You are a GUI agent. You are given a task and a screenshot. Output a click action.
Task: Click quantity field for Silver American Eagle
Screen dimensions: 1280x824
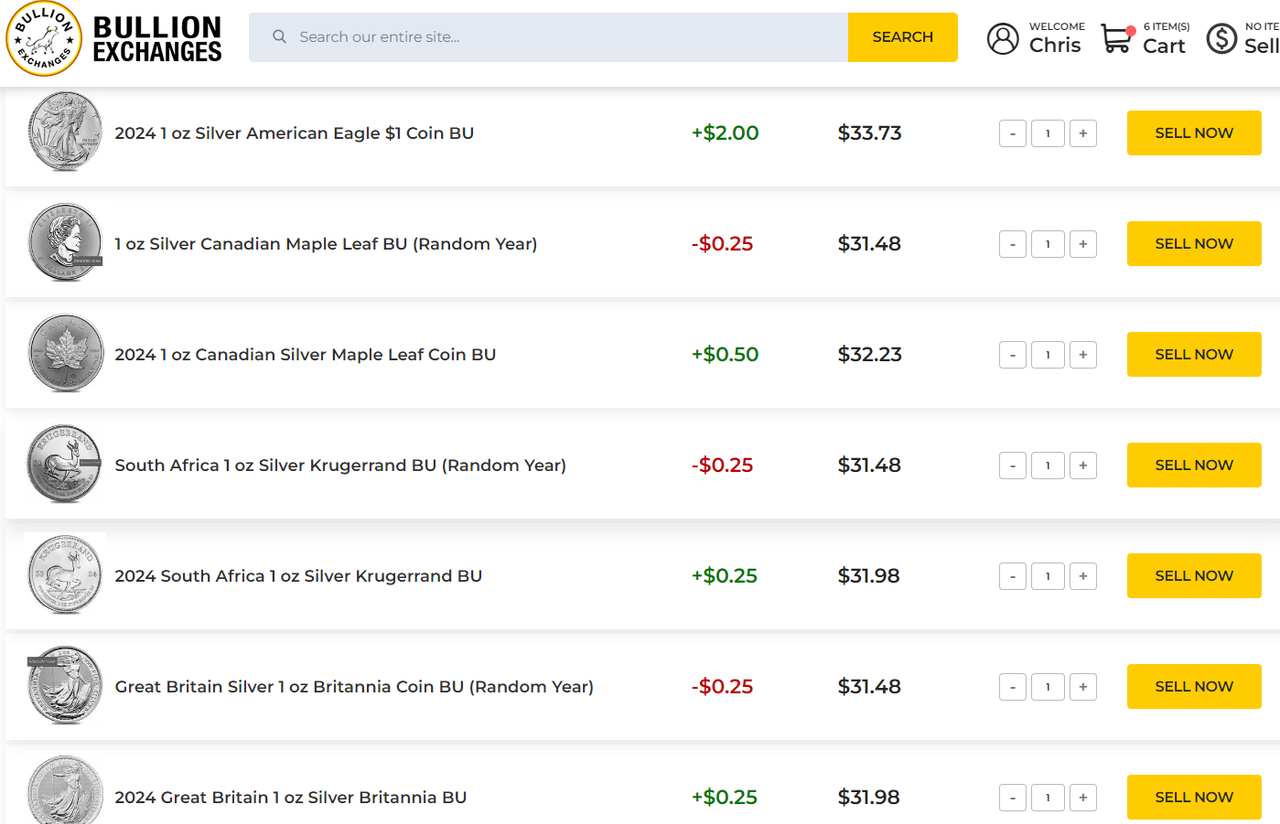click(x=1048, y=133)
